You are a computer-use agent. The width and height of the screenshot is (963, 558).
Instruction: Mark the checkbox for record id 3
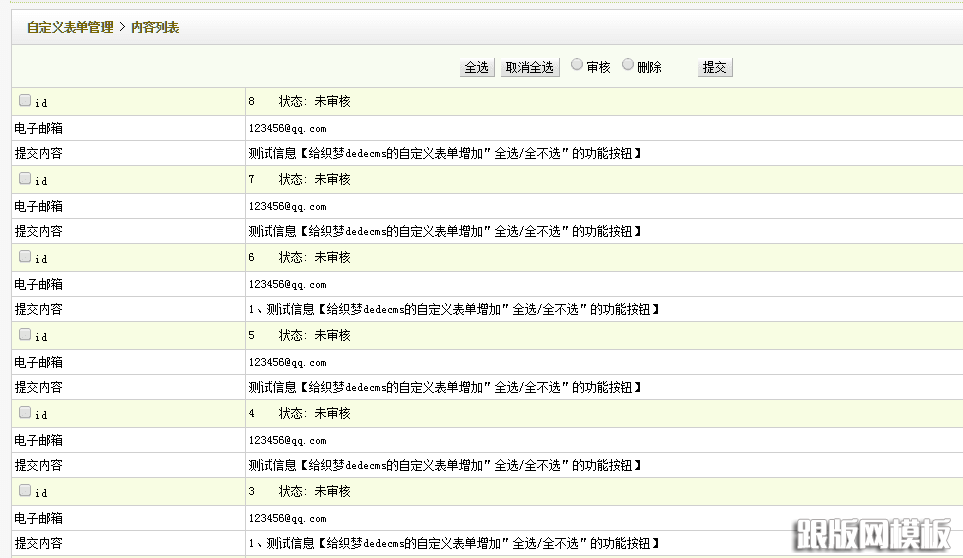[25, 490]
